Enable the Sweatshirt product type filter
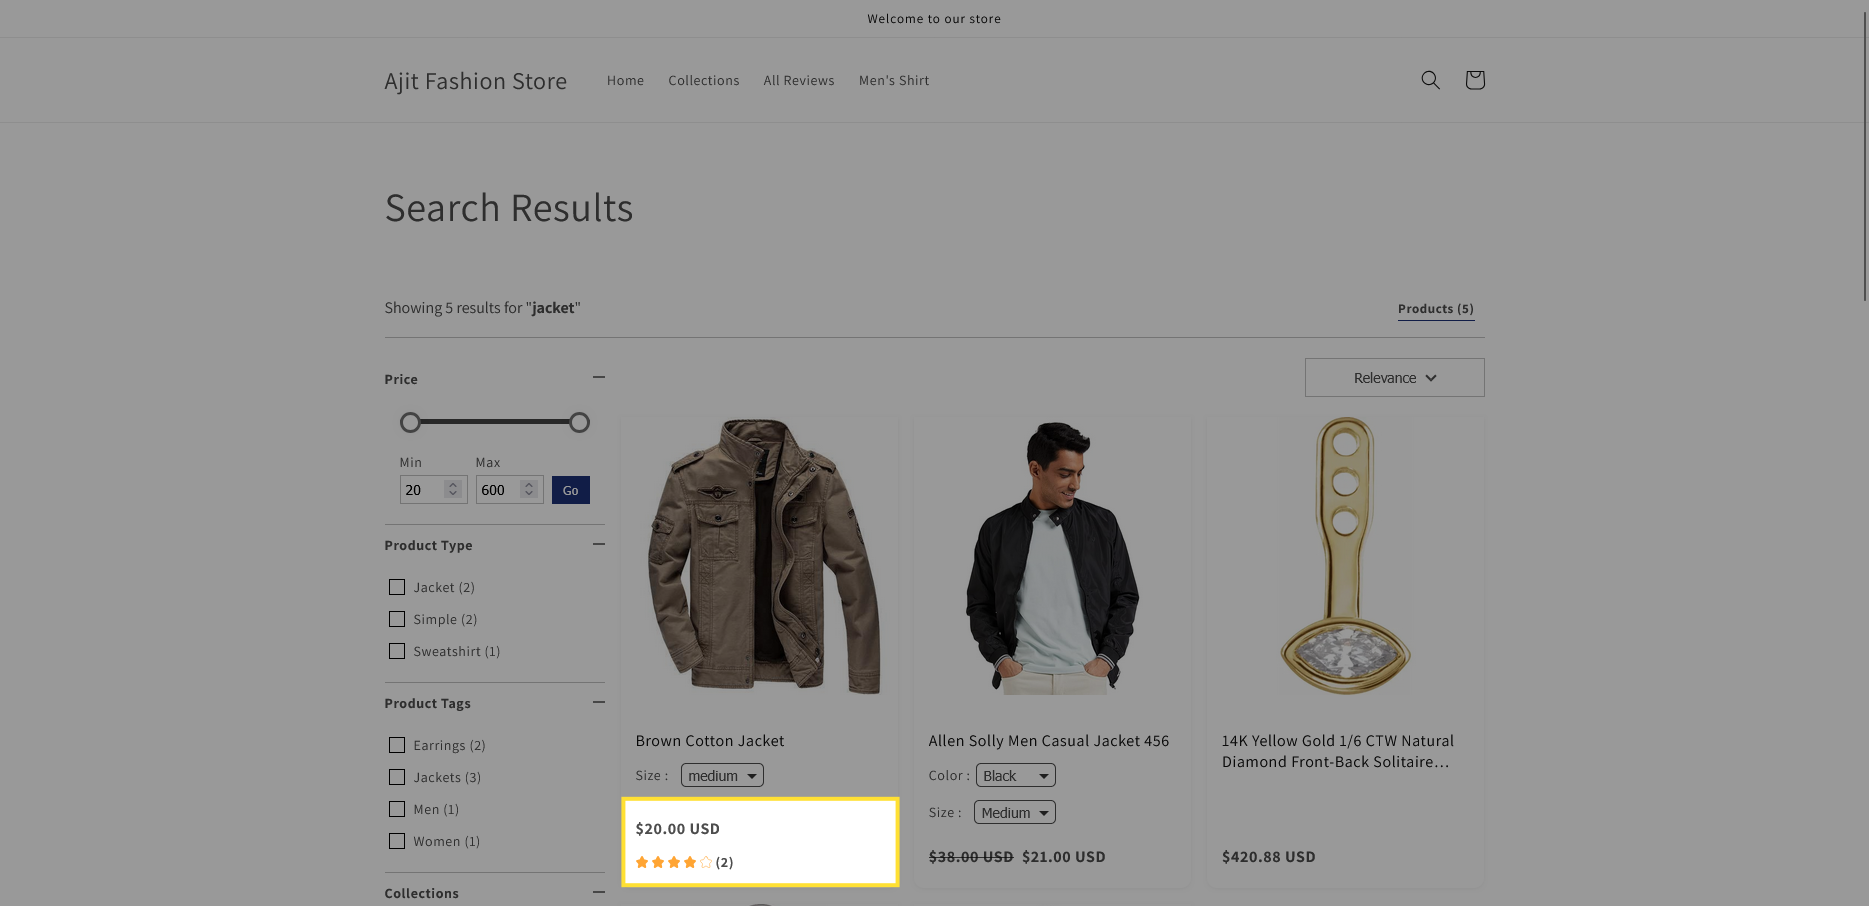Image resolution: width=1869 pixels, height=906 pixels. 397,651
